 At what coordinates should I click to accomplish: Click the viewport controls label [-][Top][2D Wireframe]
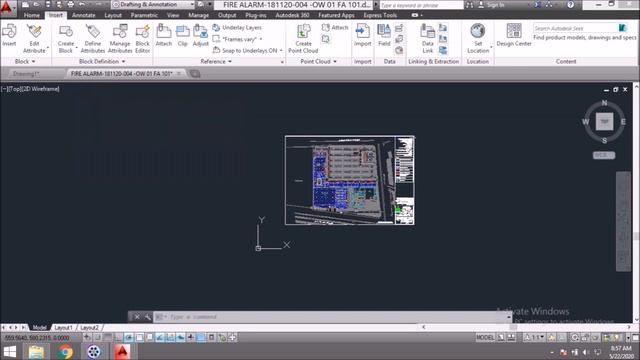[30, 89]
